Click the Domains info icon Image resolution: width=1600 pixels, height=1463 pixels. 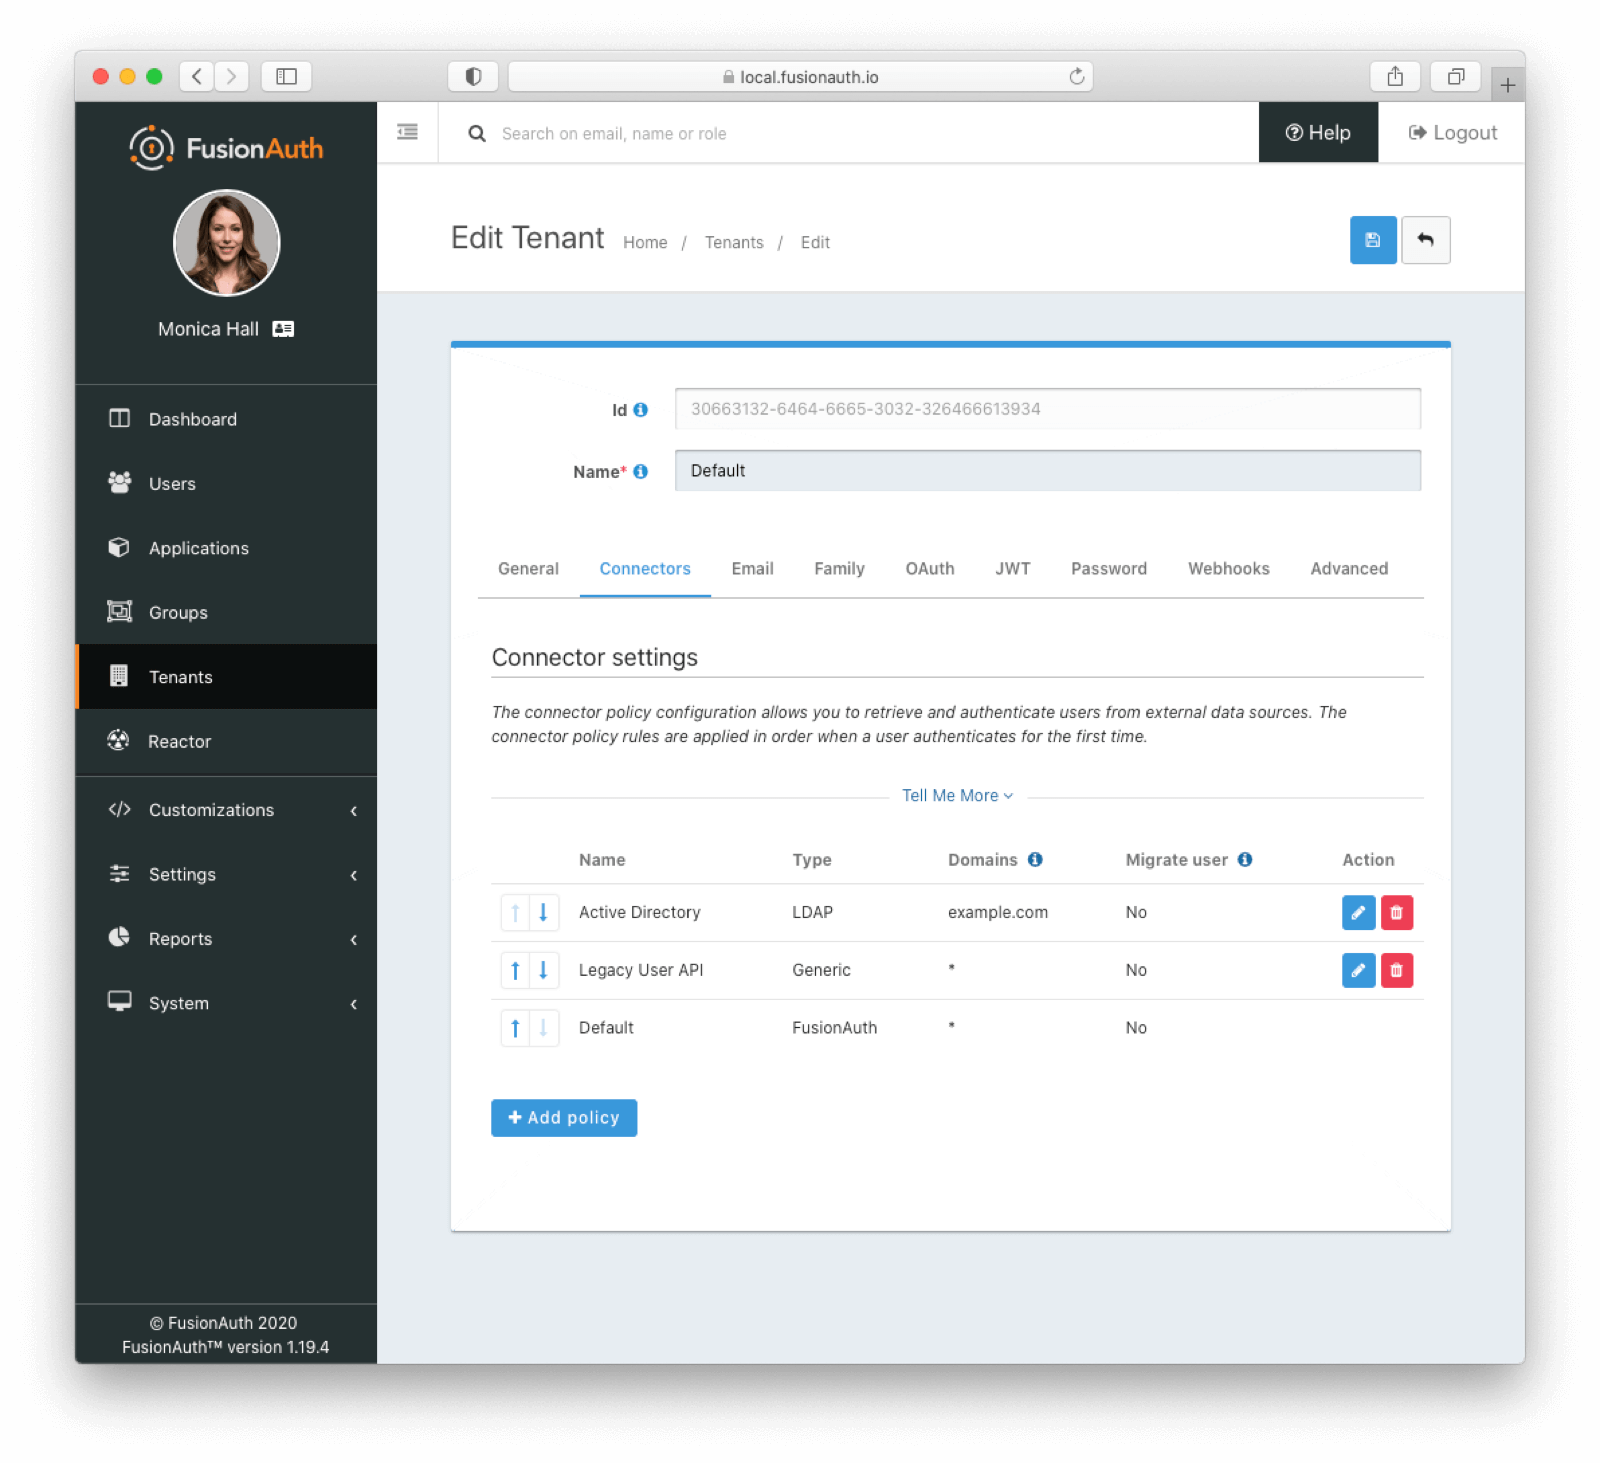tap(1035, 859)
